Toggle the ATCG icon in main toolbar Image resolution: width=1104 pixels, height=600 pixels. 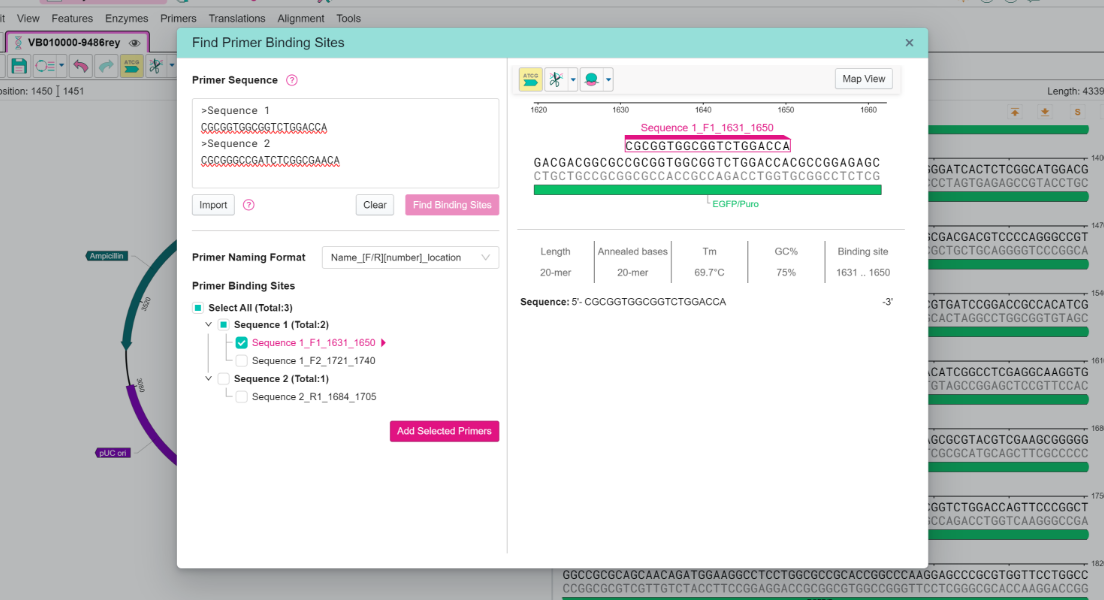[x=131, y=66]
